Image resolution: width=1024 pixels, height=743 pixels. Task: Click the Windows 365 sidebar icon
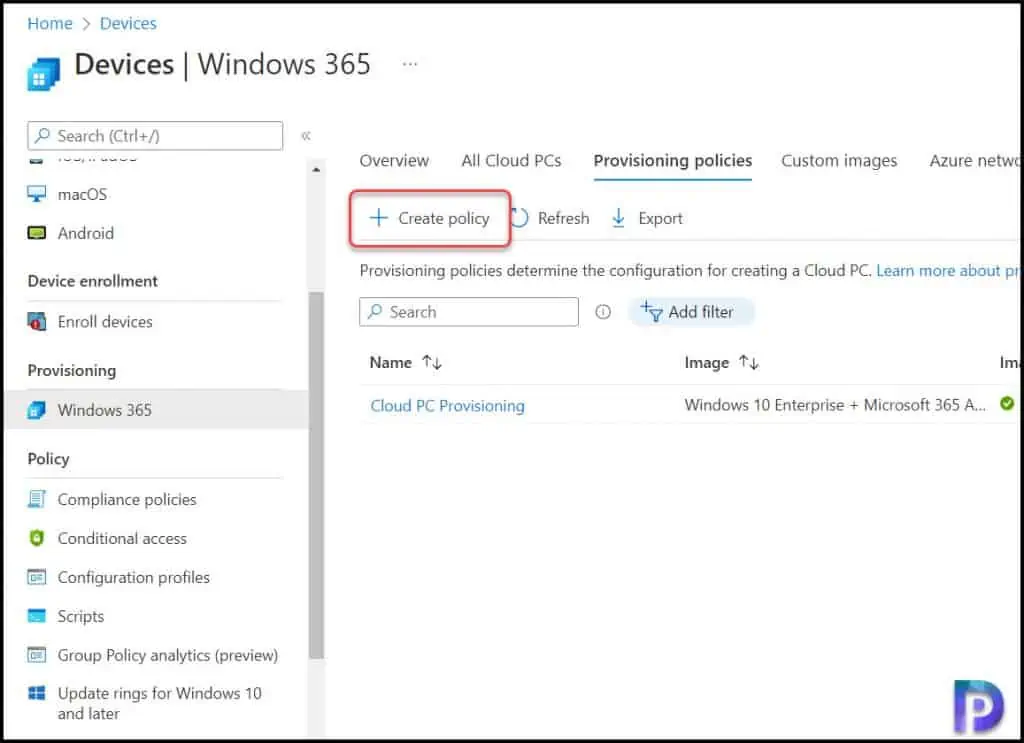point(37,410)
